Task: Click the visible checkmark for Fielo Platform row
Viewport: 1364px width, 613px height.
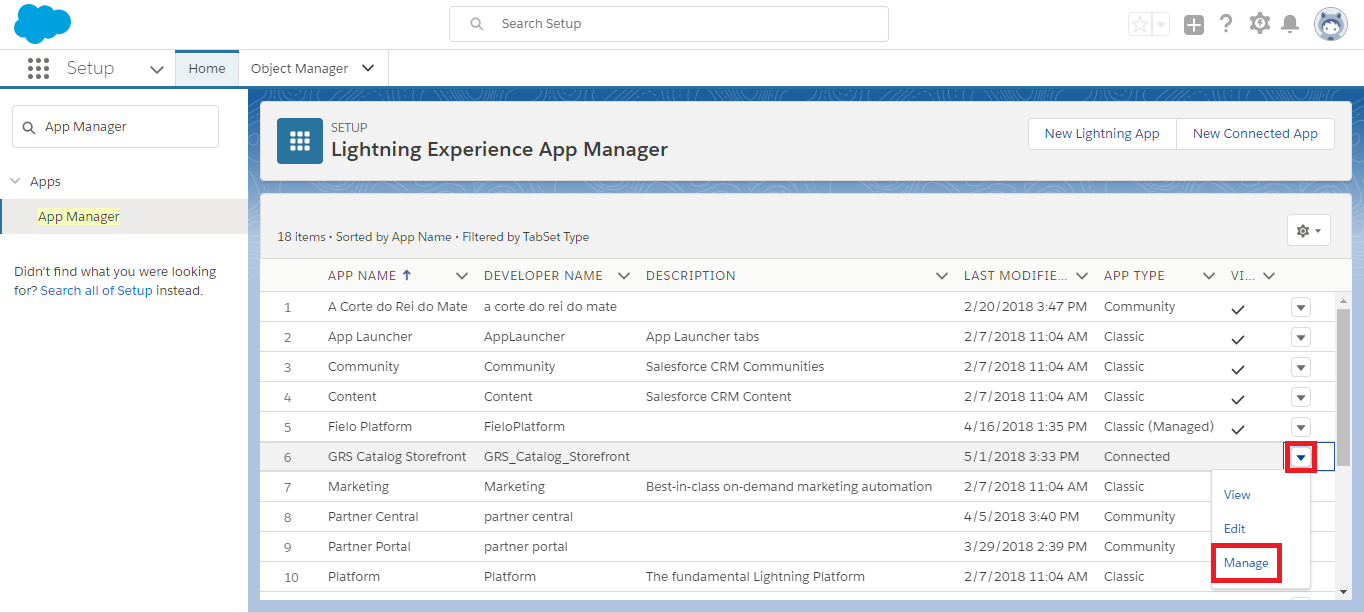Action: [x=1238, y=429]
